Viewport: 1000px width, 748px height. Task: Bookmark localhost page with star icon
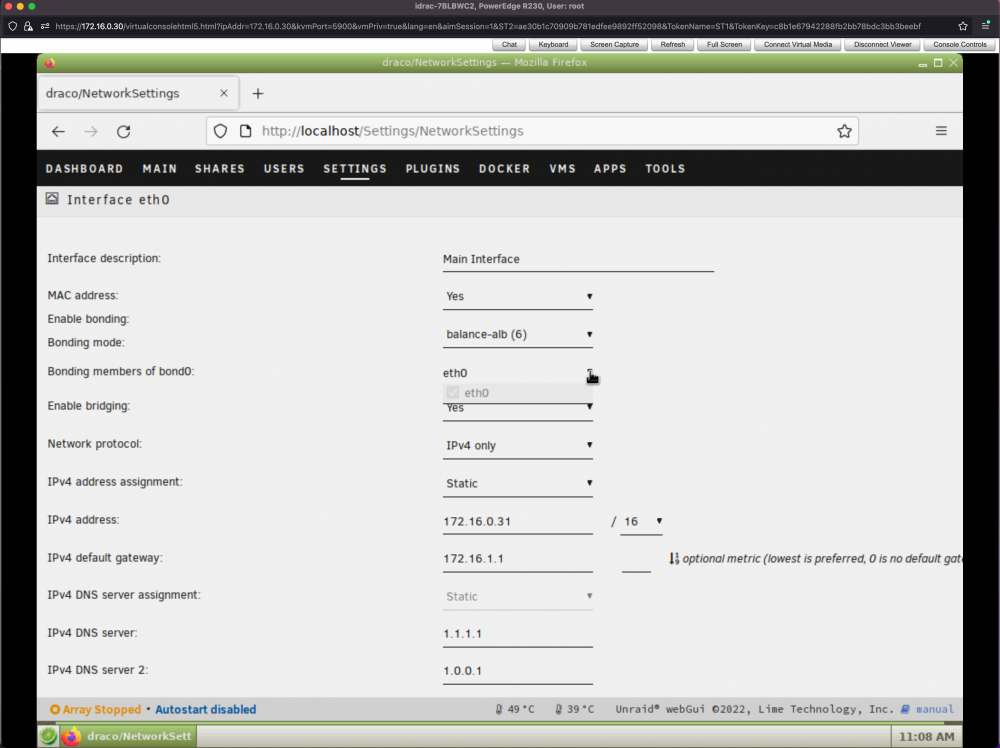point(844,131)
